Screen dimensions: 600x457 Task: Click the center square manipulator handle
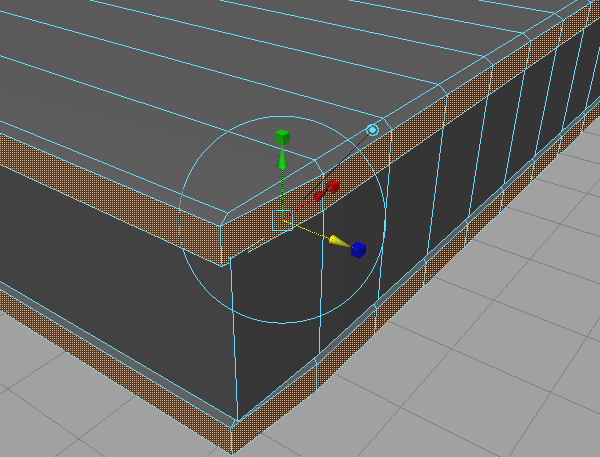coord(282,220)
